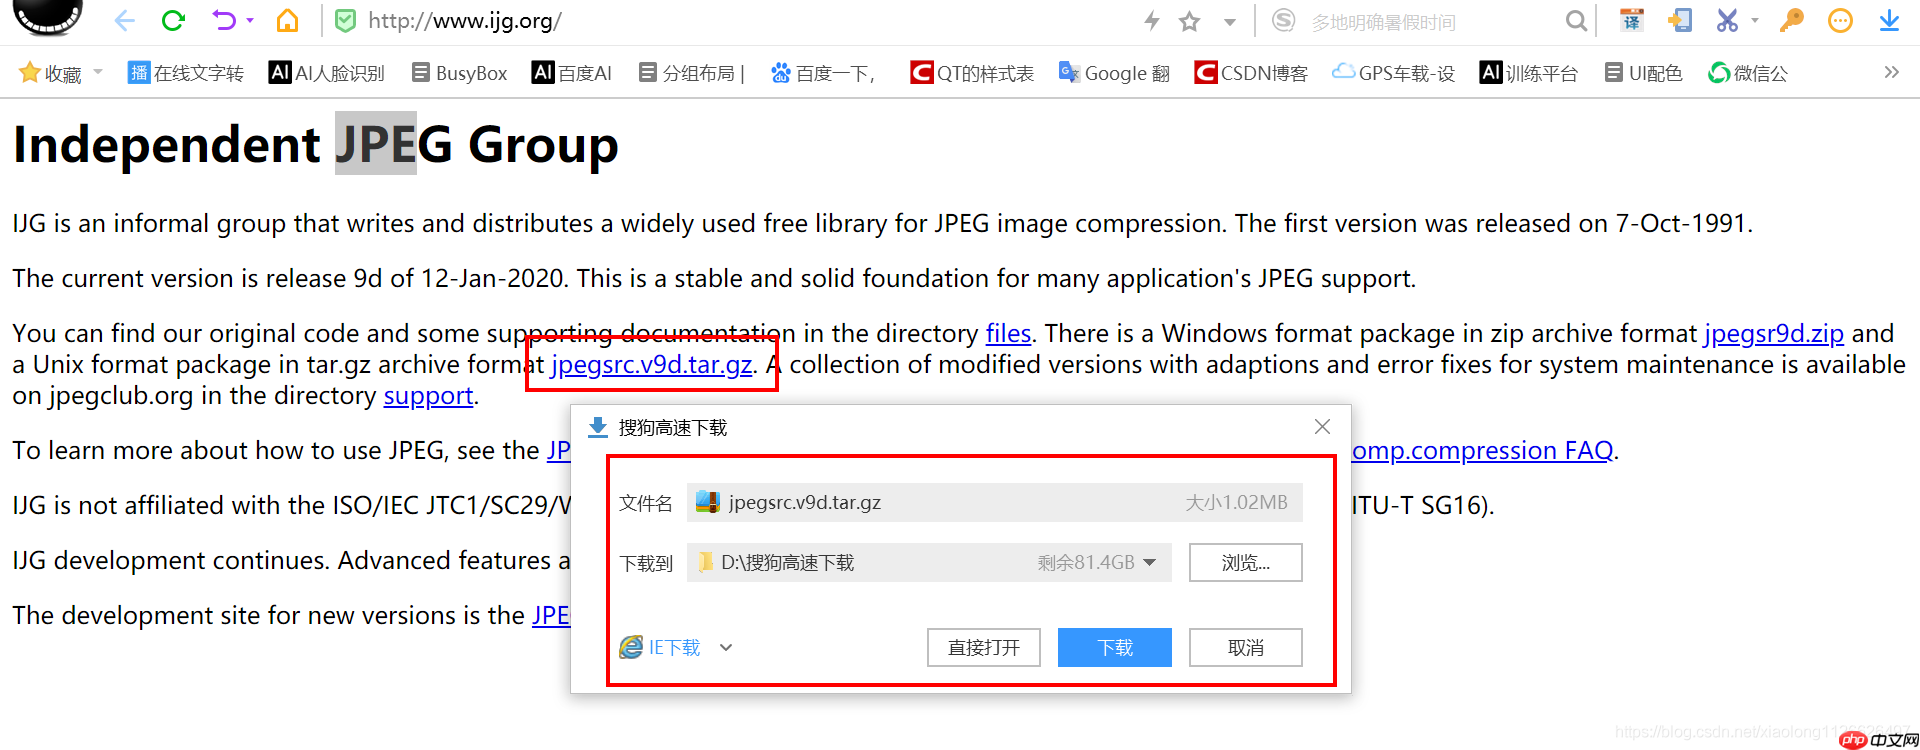
Task: Open the 训练平台 bookmark
Action: (x=1529, y=73)
